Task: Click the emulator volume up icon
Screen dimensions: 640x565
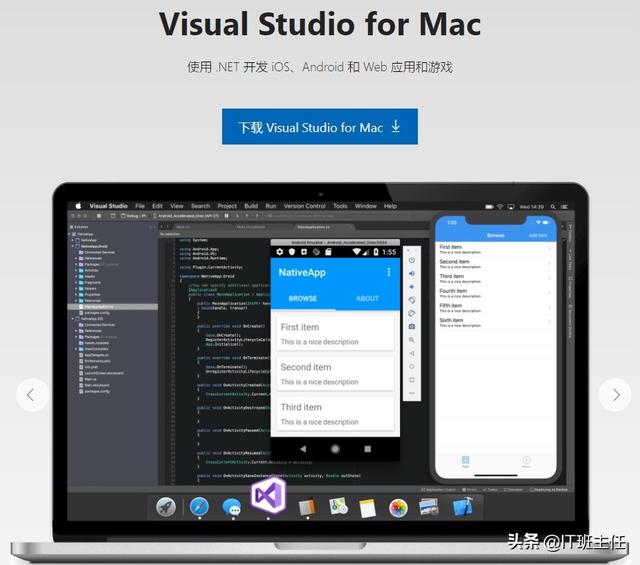Action: pyautogui.click(x=412, y=274)
